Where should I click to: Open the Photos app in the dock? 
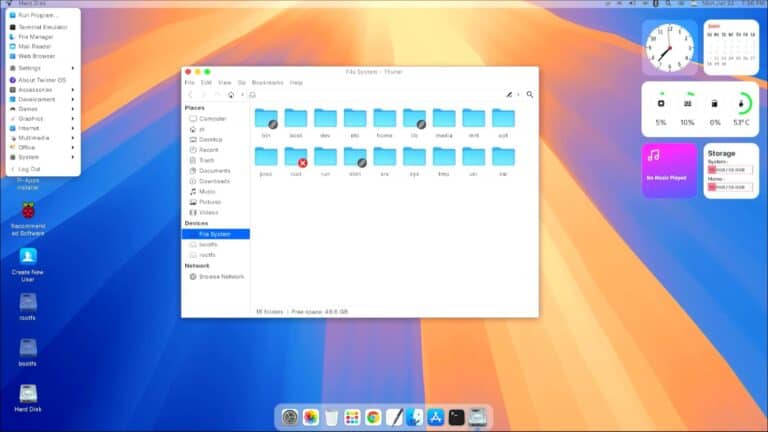click(x=311, y=417)
